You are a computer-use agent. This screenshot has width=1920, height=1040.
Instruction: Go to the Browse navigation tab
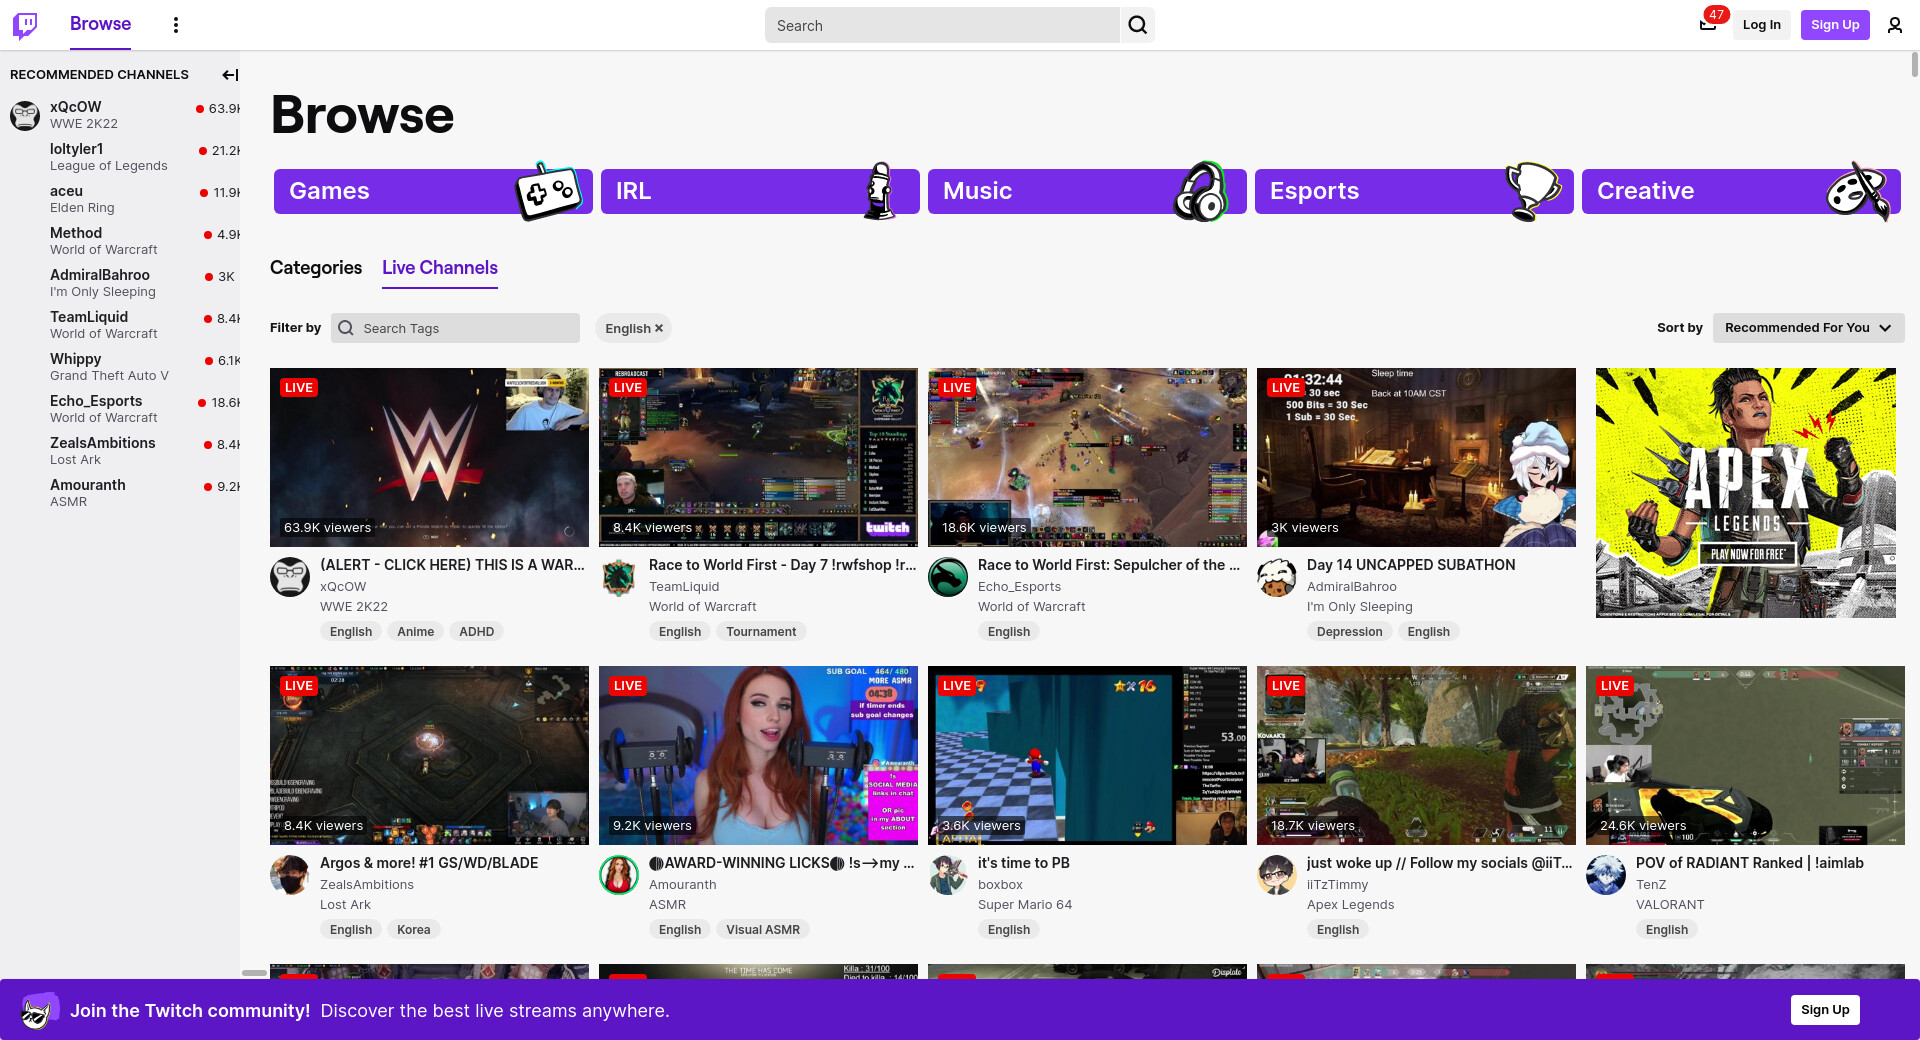(x=100, y=24)
